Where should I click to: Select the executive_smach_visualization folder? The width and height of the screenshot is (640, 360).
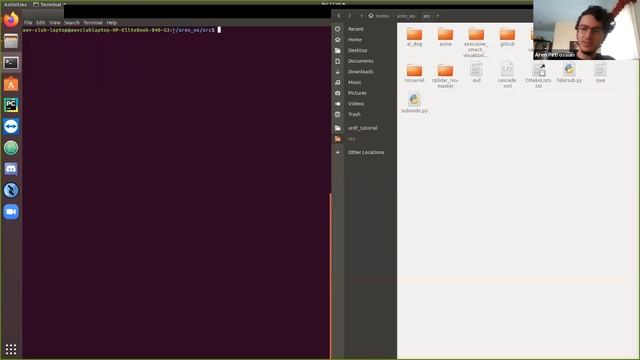[x=476, y=42]
